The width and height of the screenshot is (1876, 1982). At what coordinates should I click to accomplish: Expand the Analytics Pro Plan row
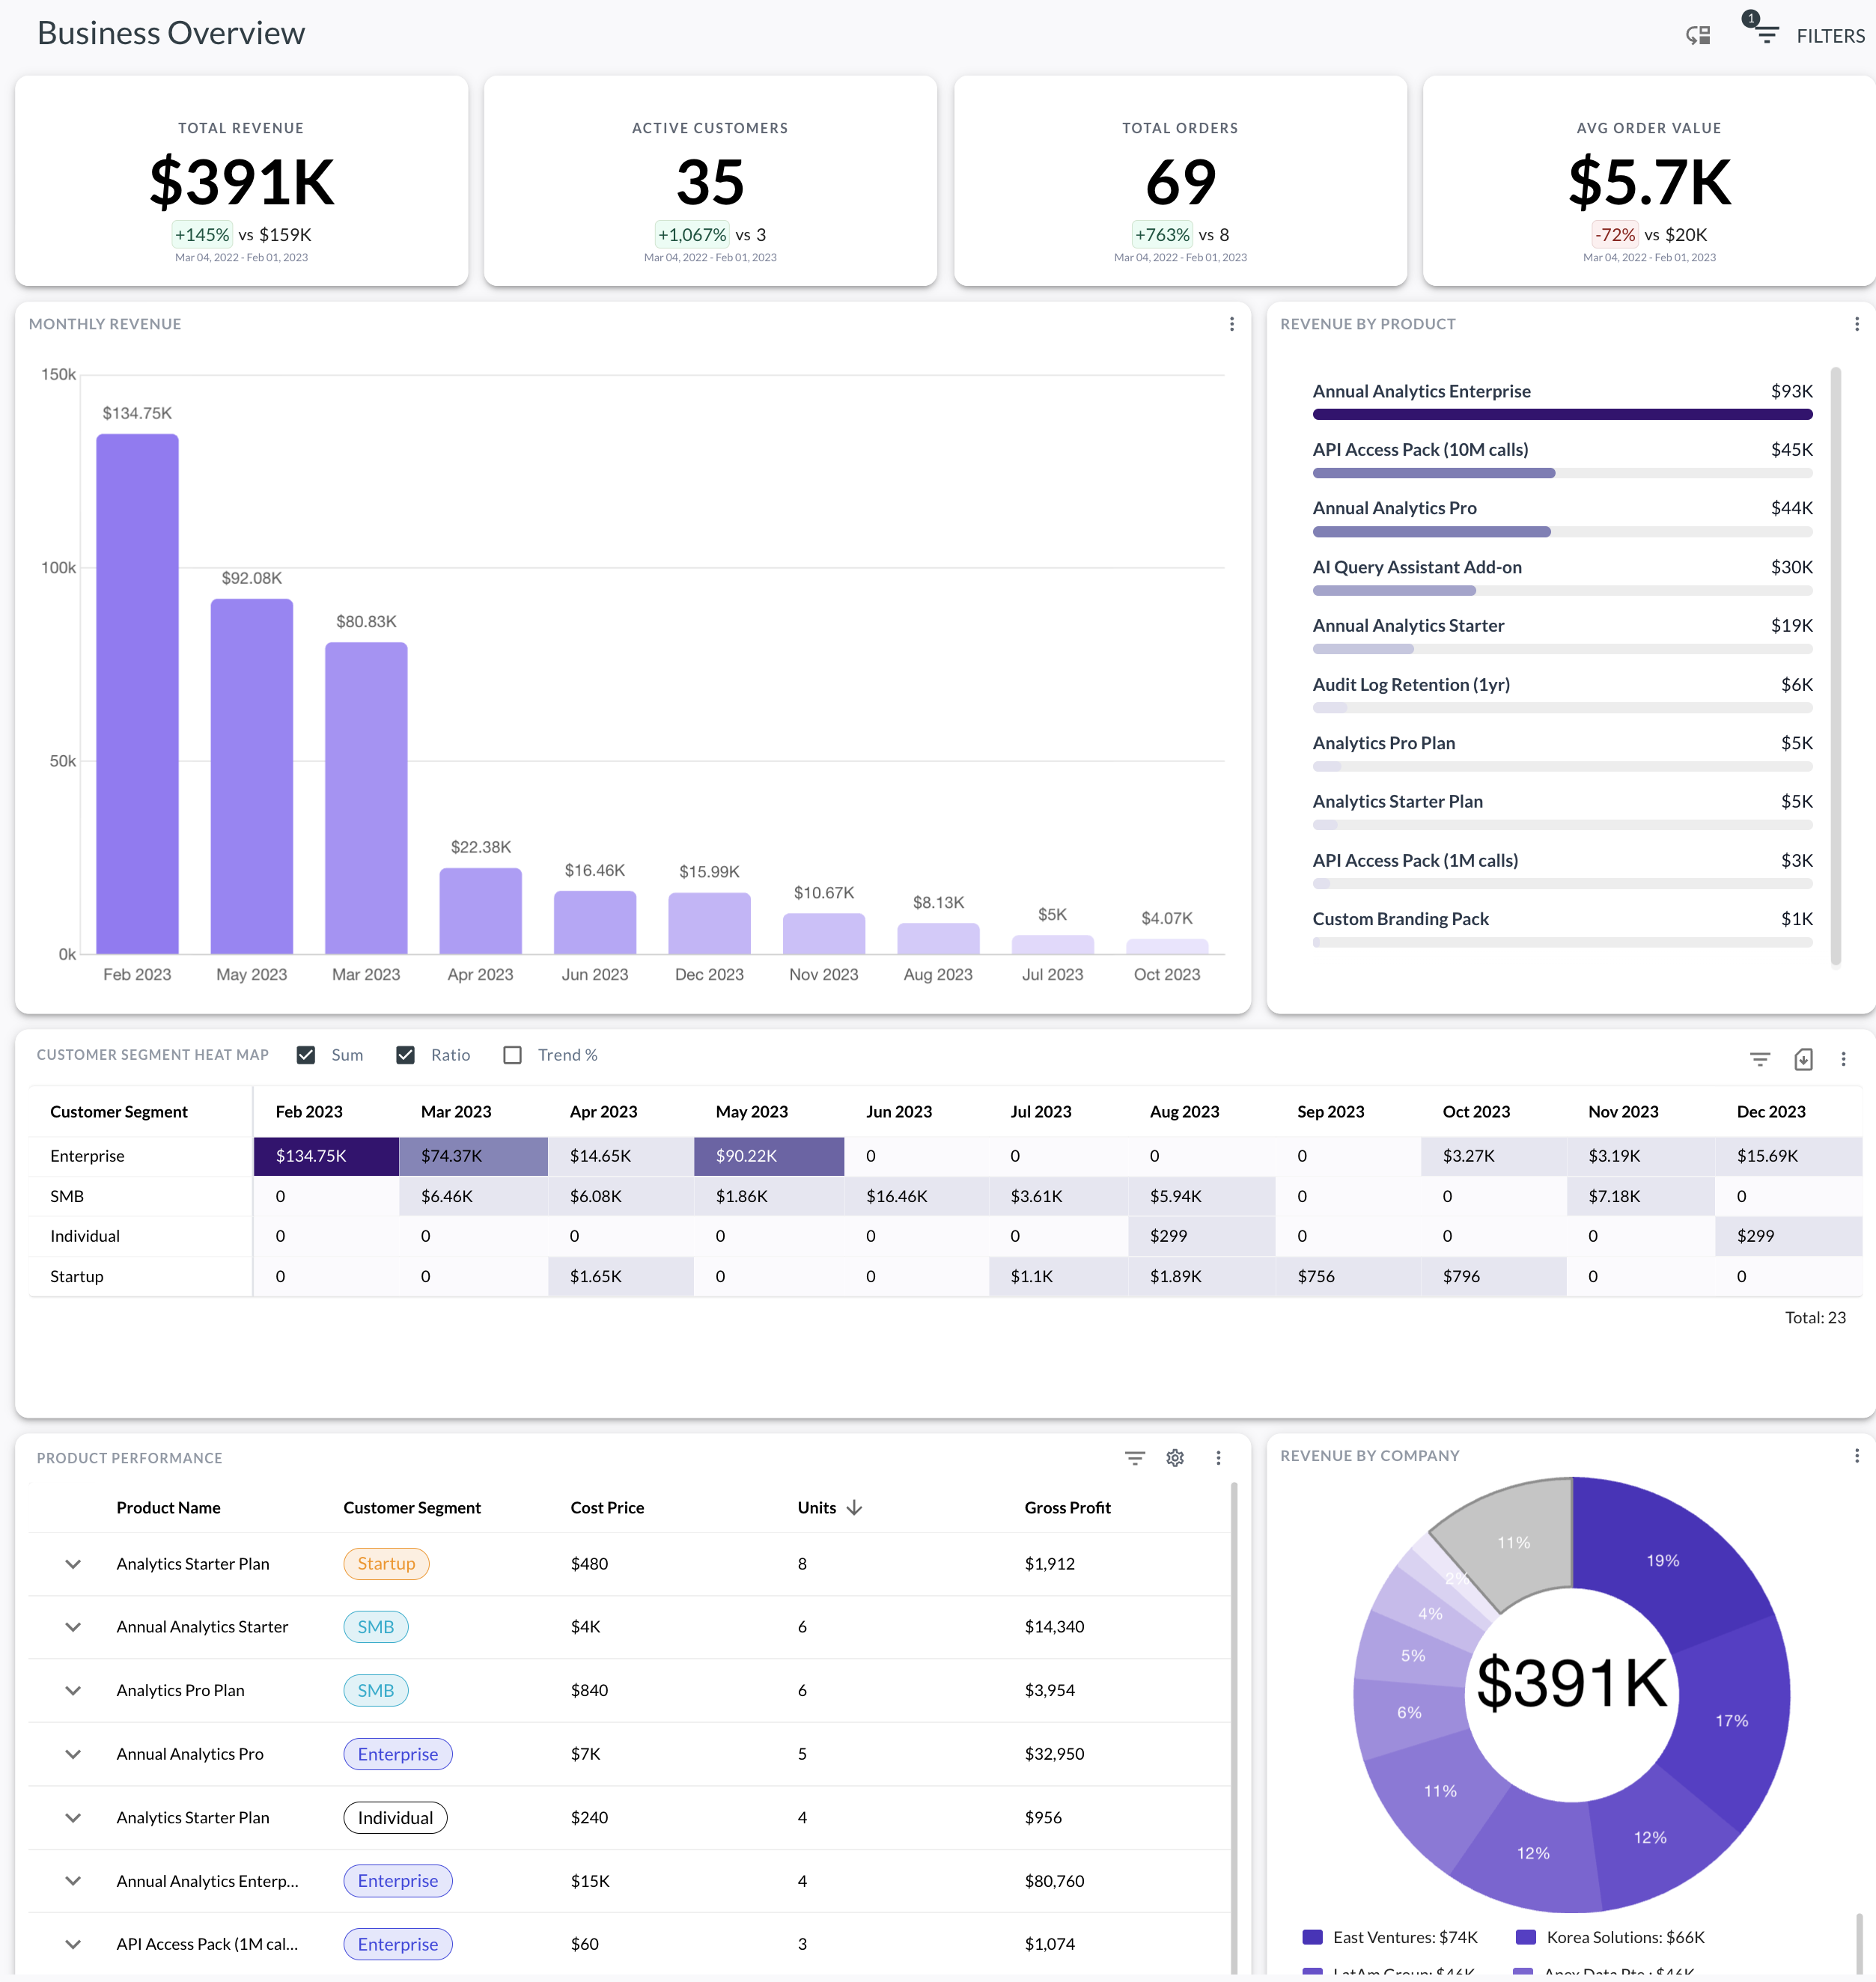point(73,1689)
